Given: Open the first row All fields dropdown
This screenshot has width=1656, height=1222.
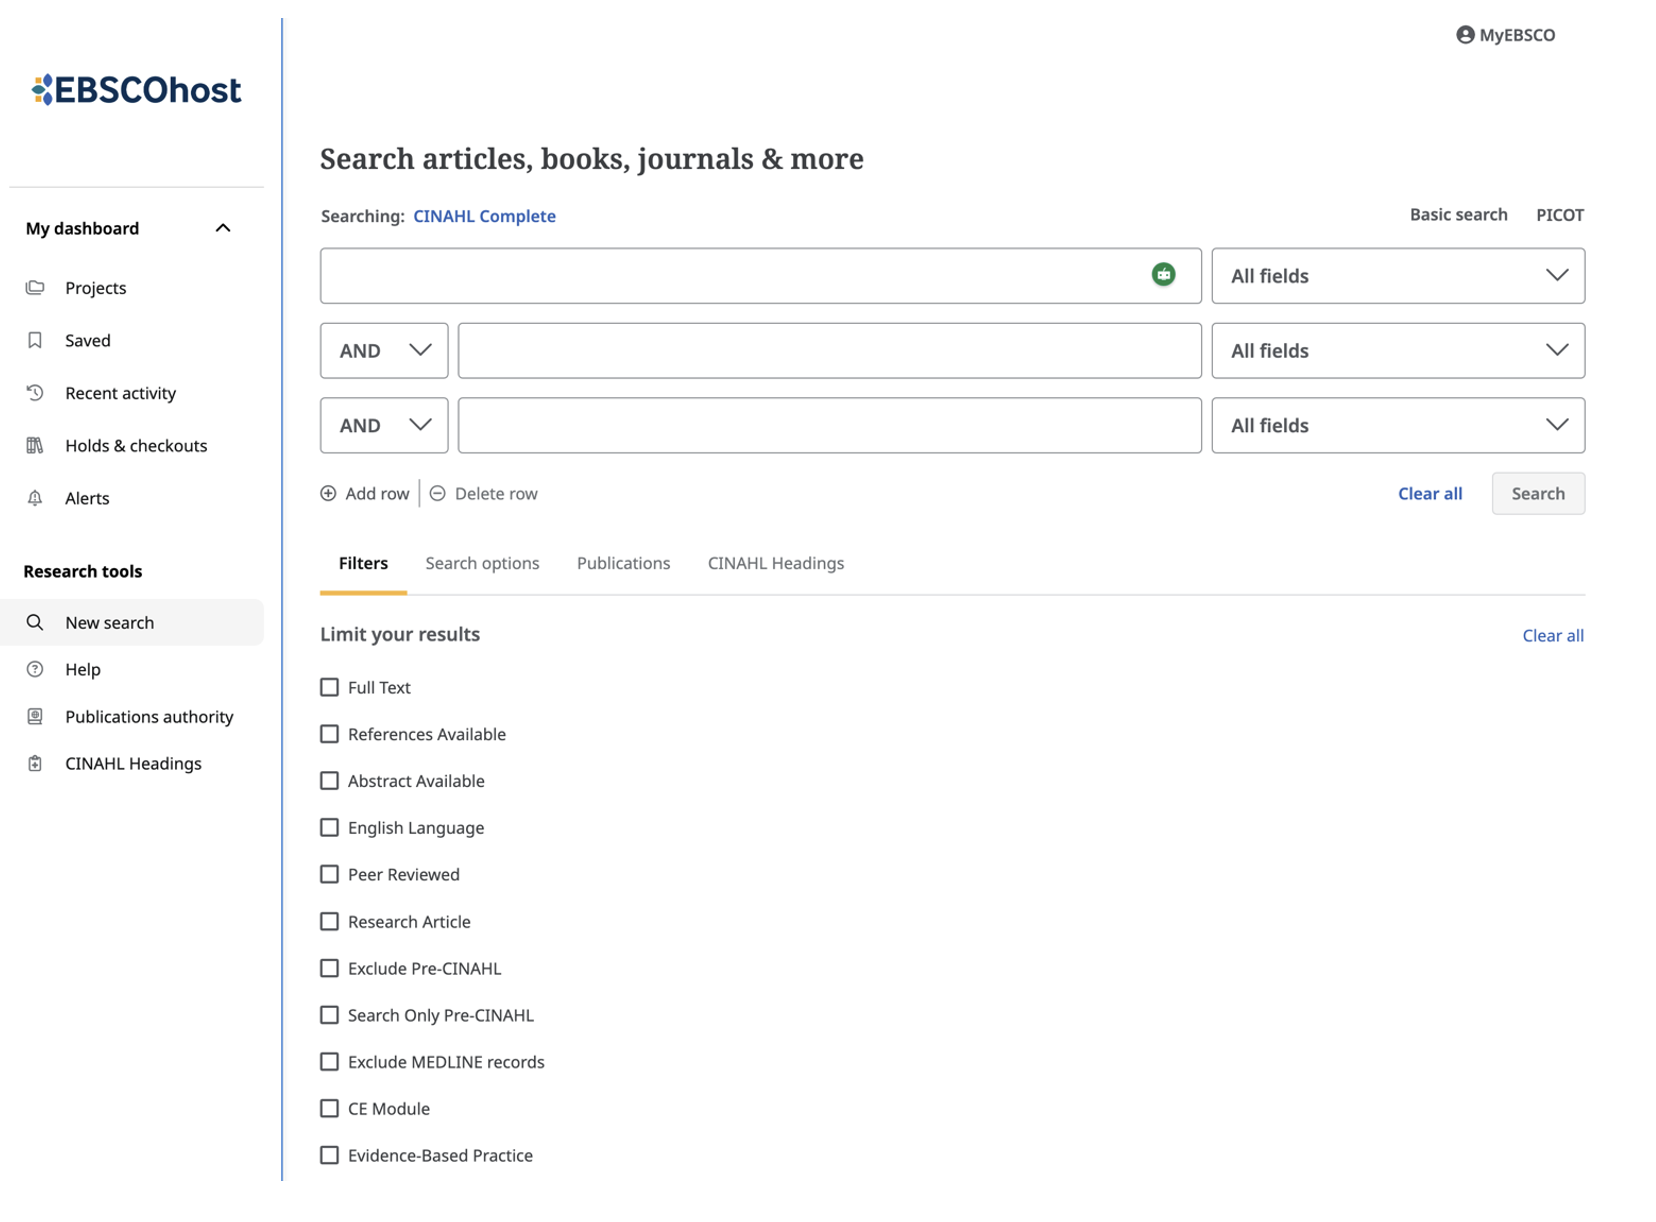Looking at the screenshot, I should [x=1397, y=276].
